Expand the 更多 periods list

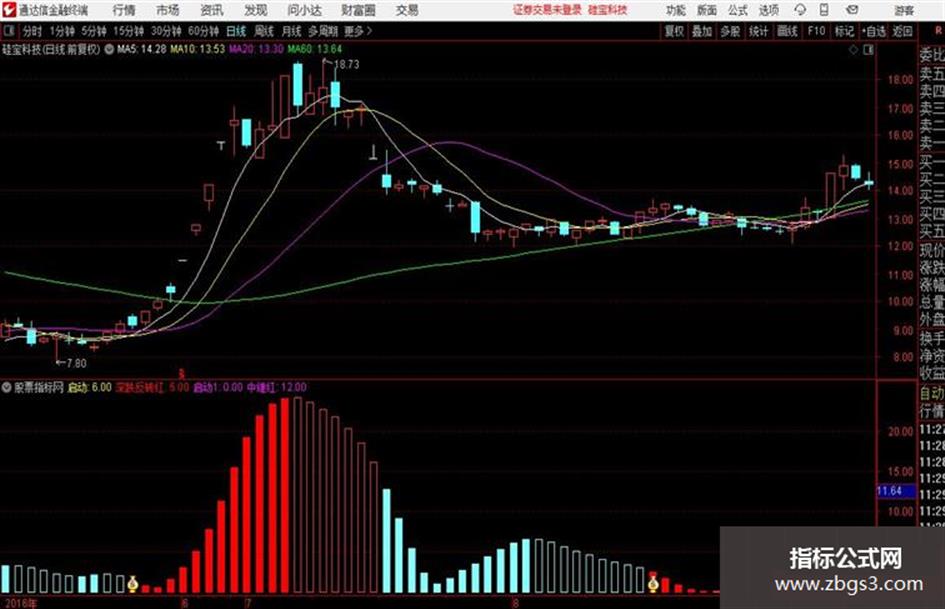point(358,31)
